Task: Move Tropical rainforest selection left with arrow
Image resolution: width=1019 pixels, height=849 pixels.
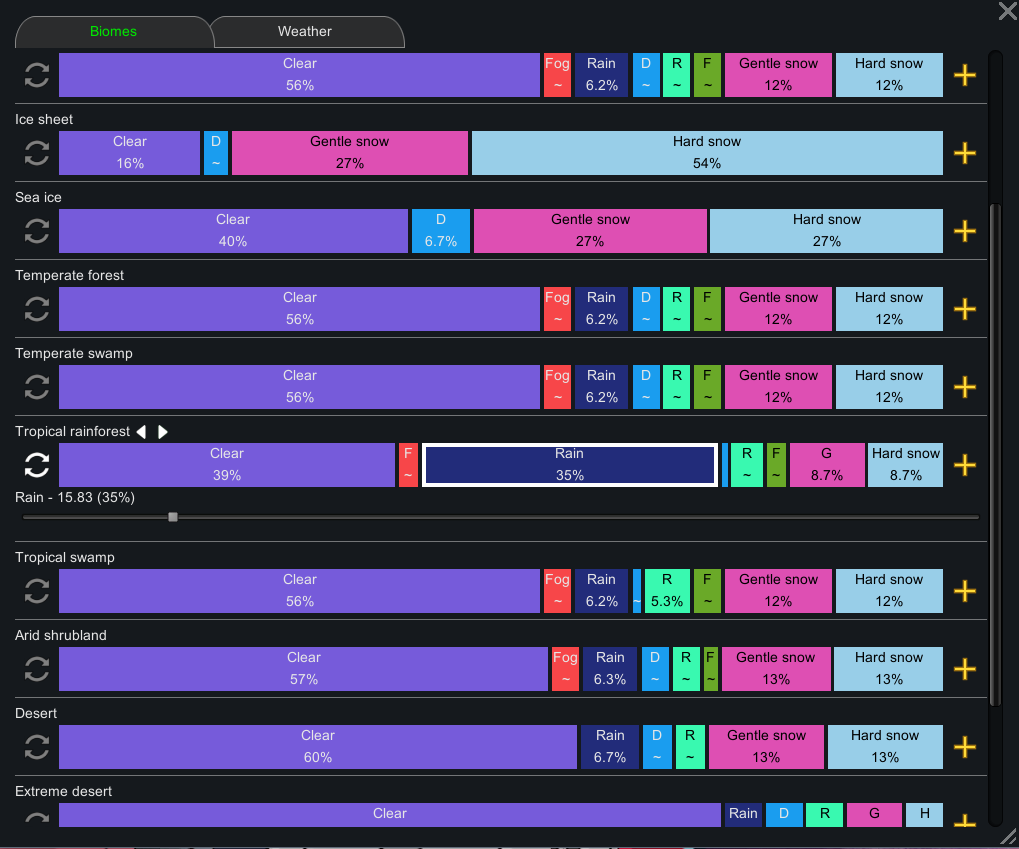Action: pos(141,432)
